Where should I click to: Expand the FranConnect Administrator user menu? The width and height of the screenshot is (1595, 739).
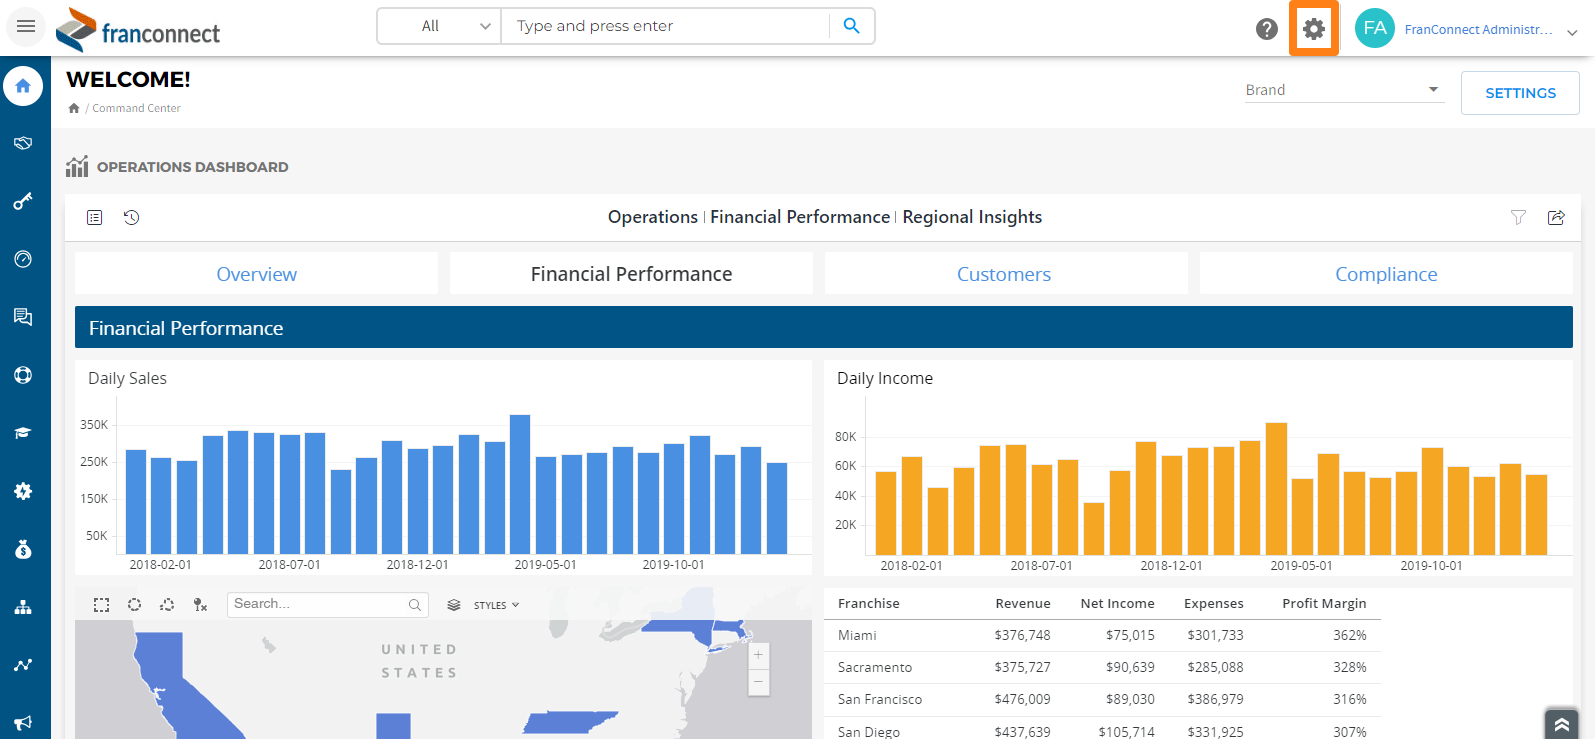coord(1489,30)
